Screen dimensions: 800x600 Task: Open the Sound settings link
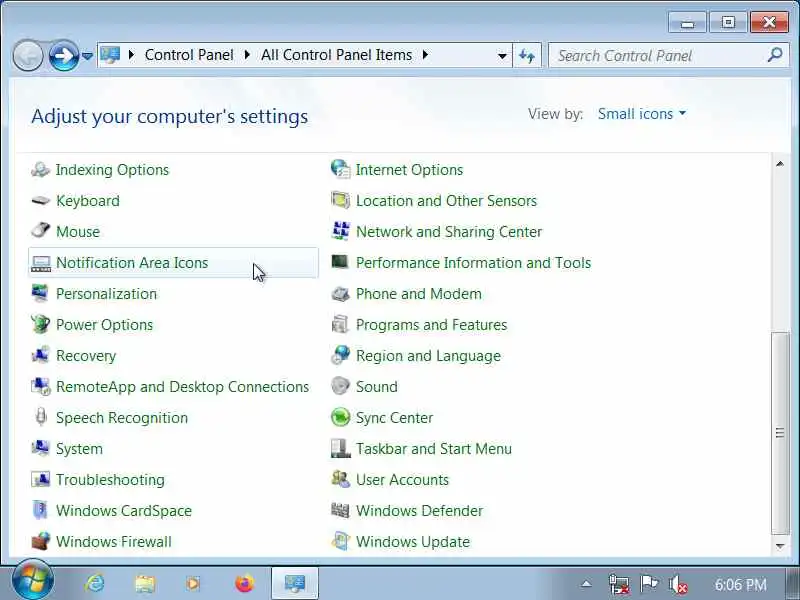pyautogui.click(x=377, y=387)
